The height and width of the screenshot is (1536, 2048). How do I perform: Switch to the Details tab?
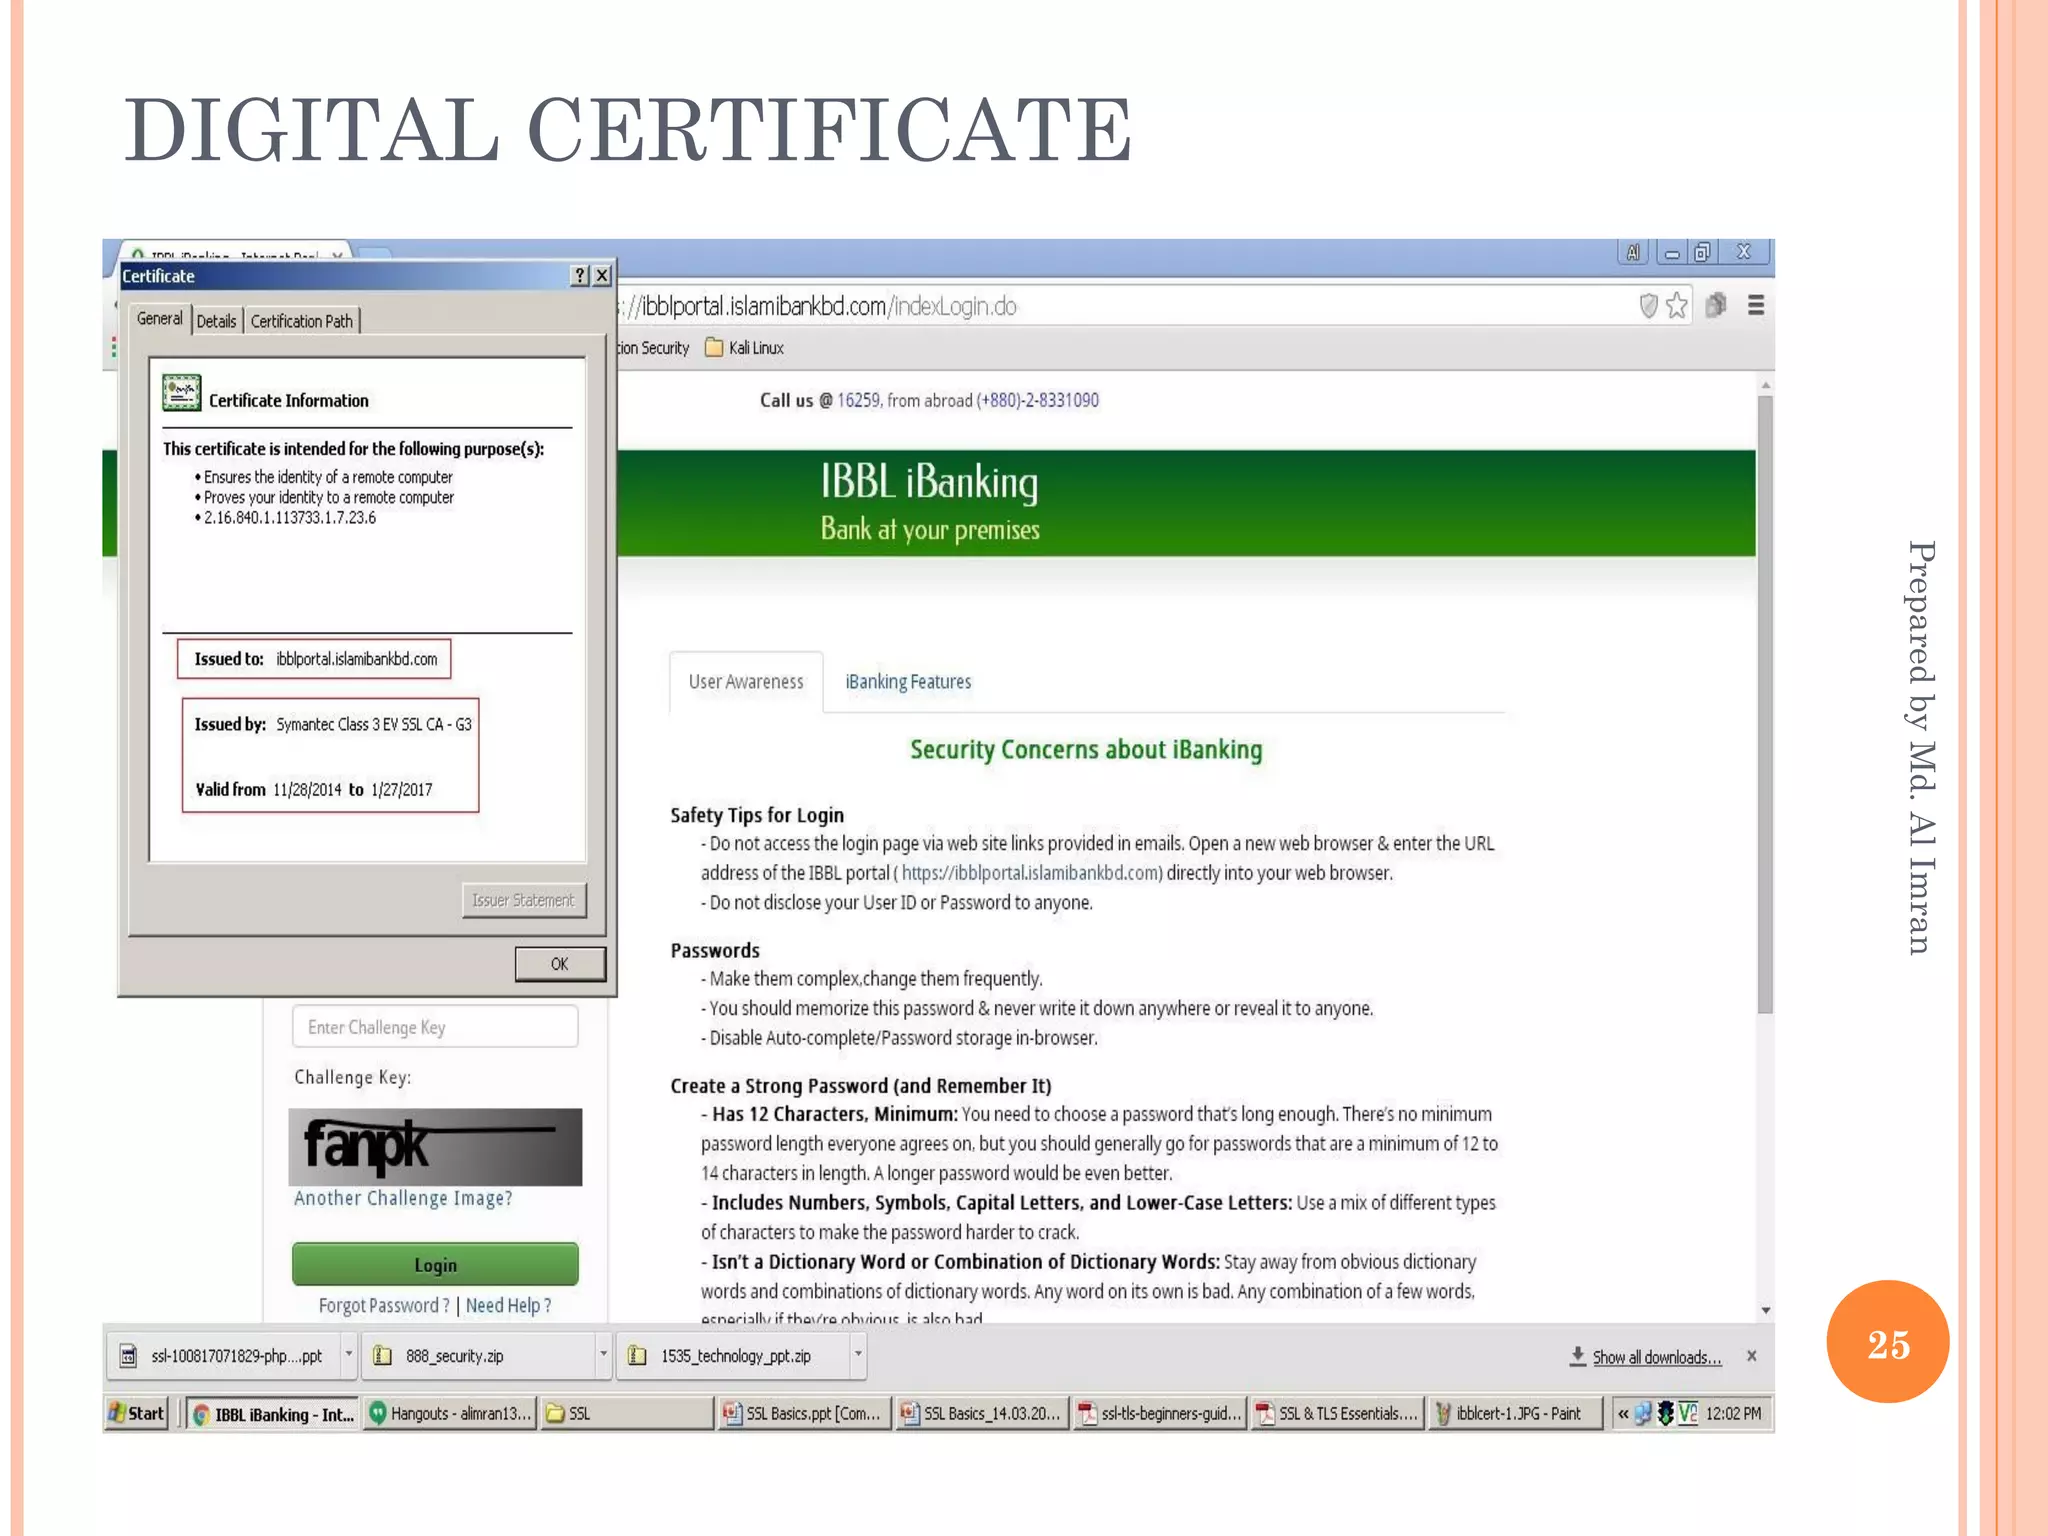(x=217, y=321)
